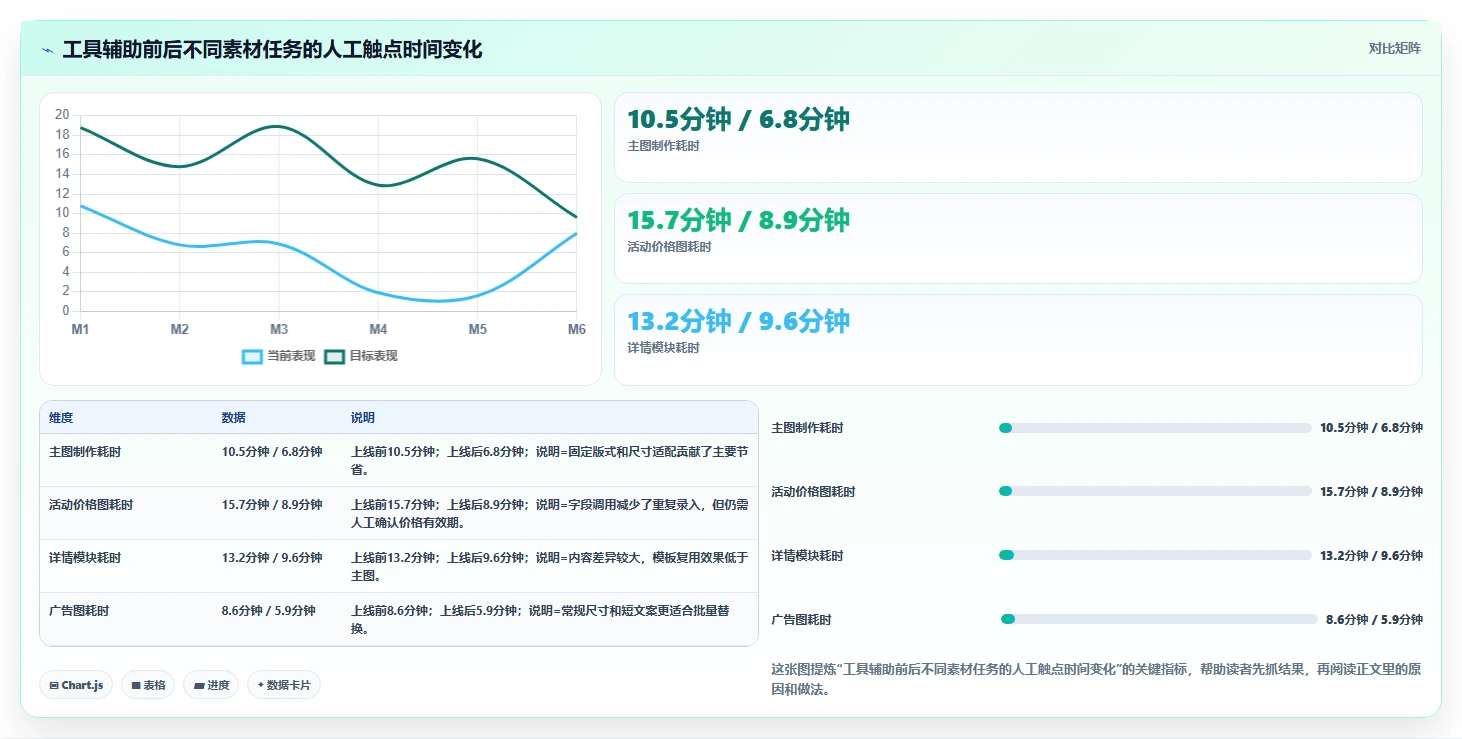The width and height of the screenshot is (1462, 739).
Task: Click the summary paragraph starting 这张图提炼
Action: (1096, 679)
